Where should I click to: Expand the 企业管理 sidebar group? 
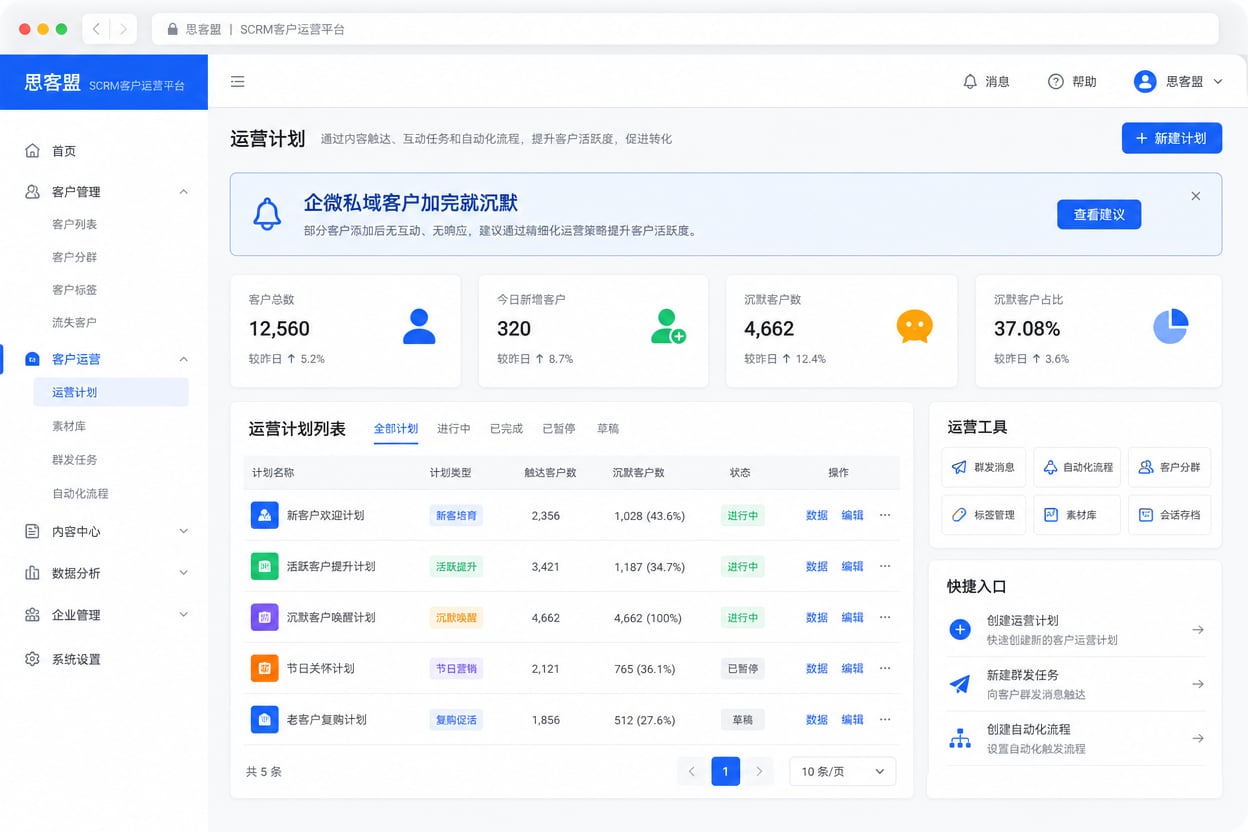click(x=183, y=615)
